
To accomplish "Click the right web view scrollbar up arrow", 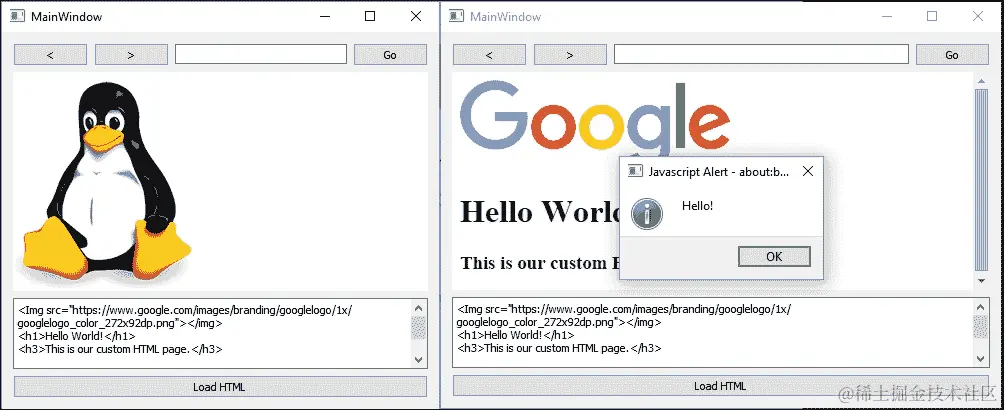I will pyautogui.click(x=981, y=81).
